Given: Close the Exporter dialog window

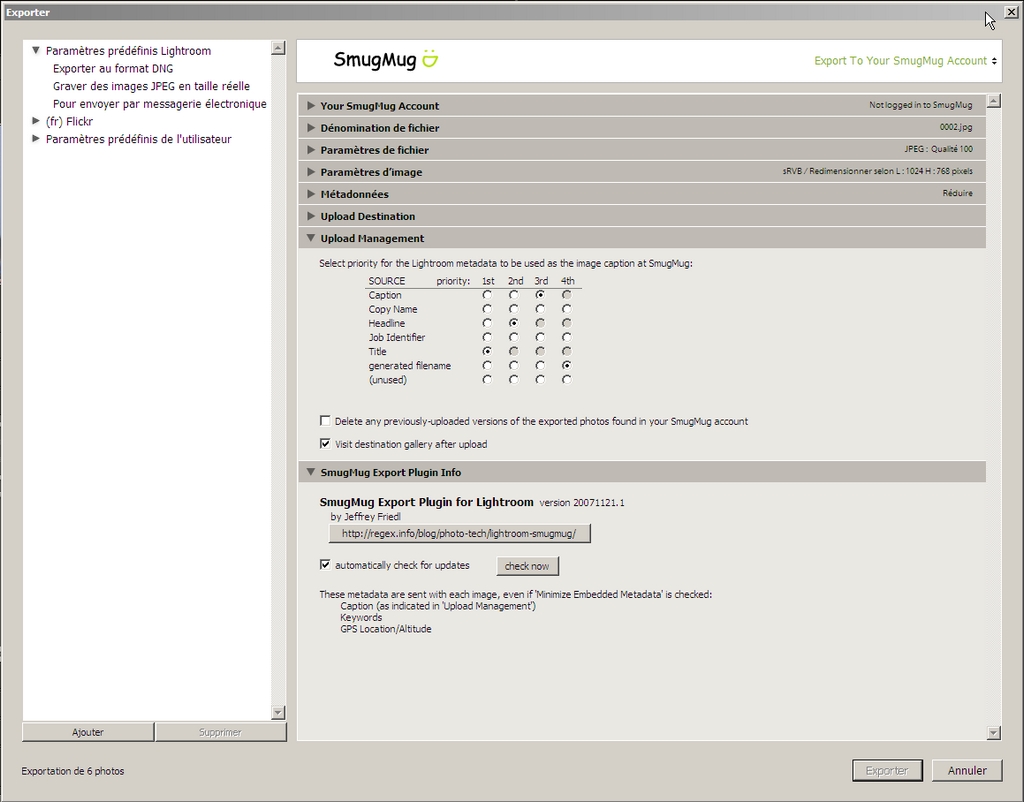Looking at the screenshot, I should pyautogui.click(x=1011, y=12).
